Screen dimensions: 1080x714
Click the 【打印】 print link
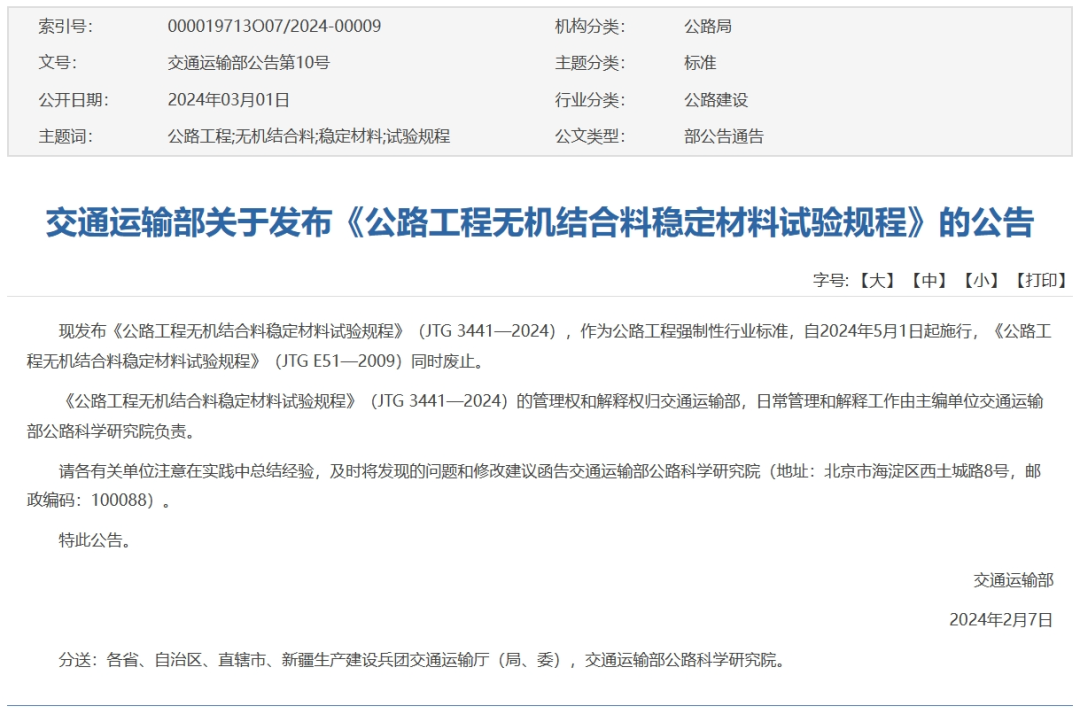(1041, 280)
